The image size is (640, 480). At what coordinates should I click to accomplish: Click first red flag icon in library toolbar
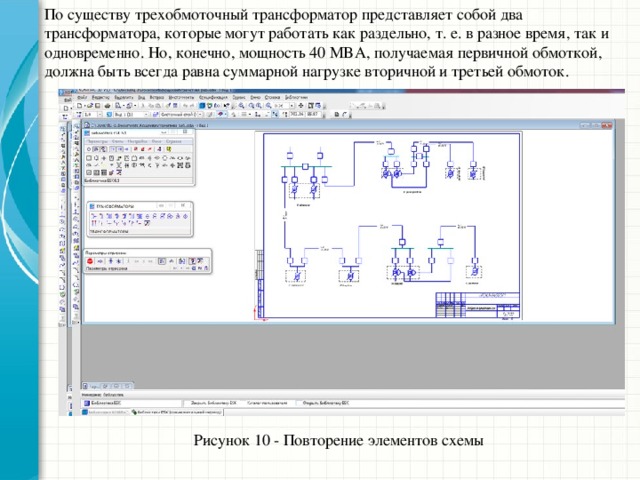point(136,149)
